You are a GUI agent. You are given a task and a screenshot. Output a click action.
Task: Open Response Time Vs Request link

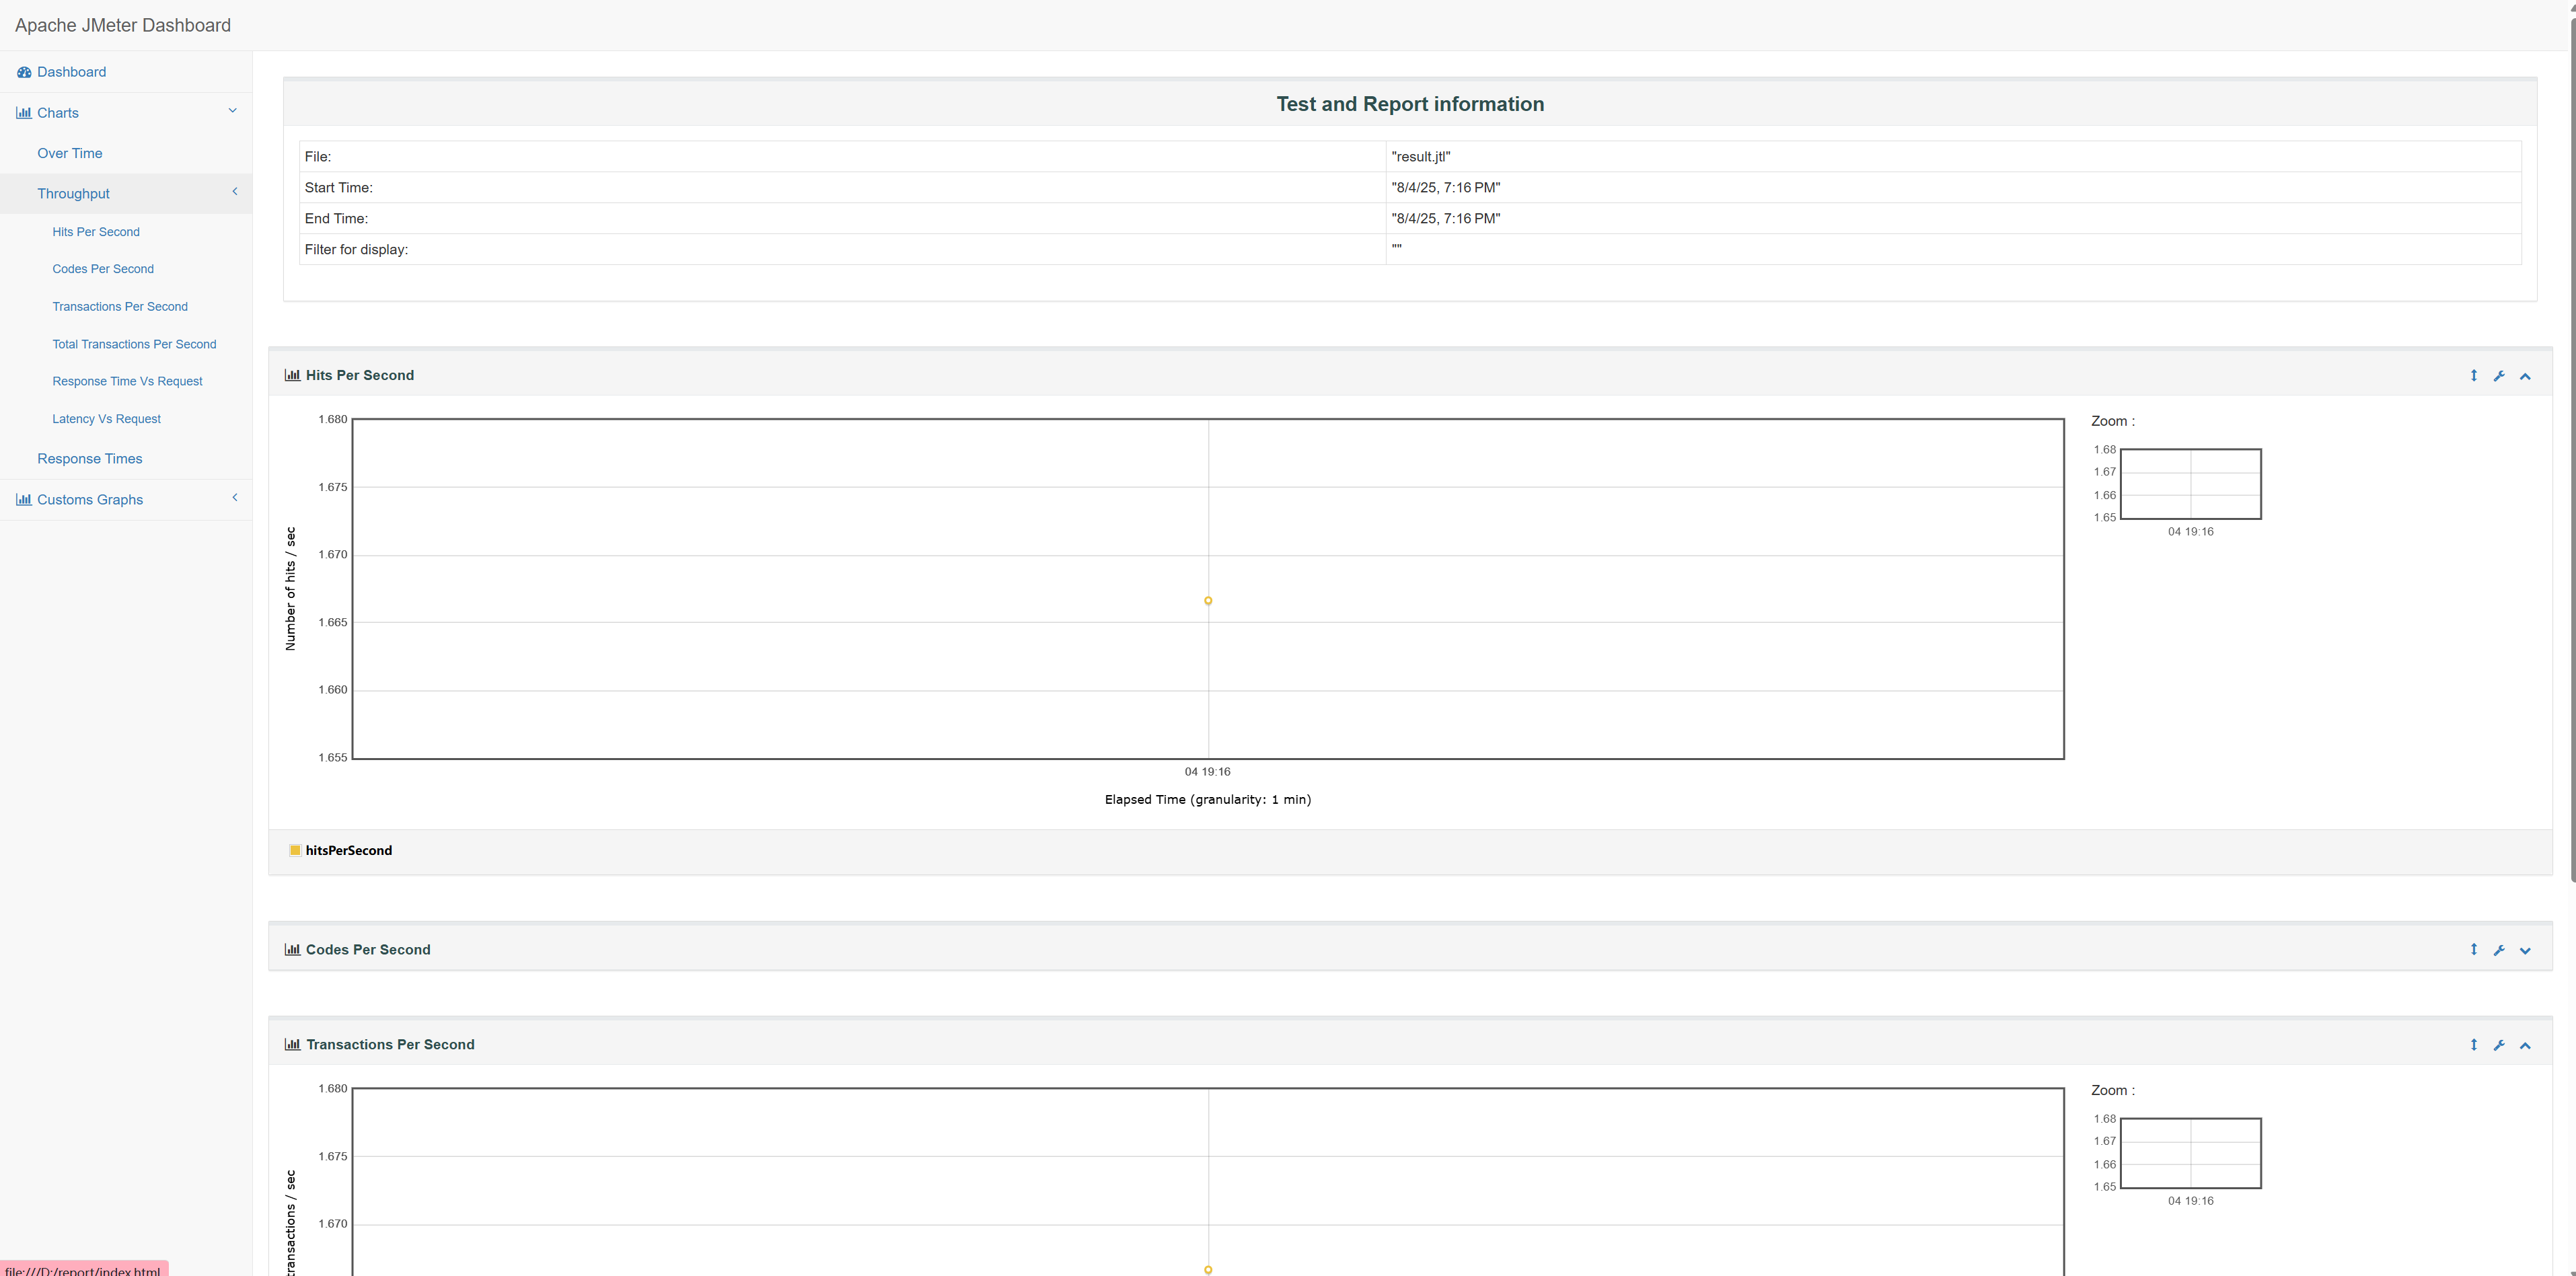click(127, 381)
